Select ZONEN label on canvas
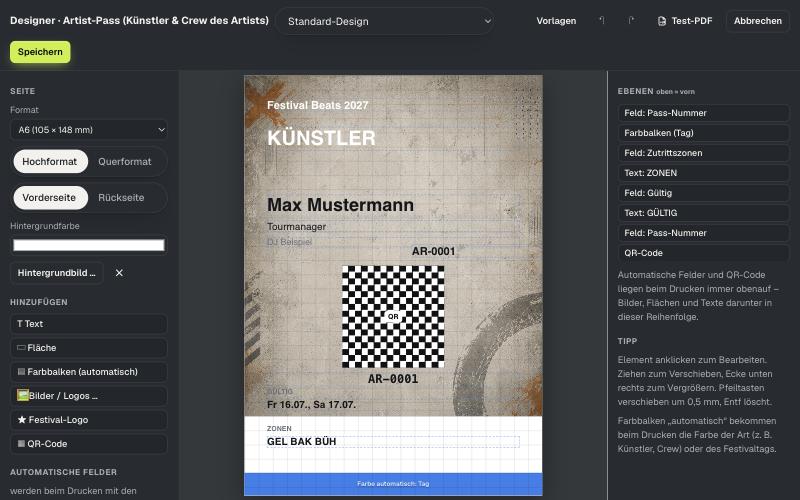 click(x=279, y=429)
